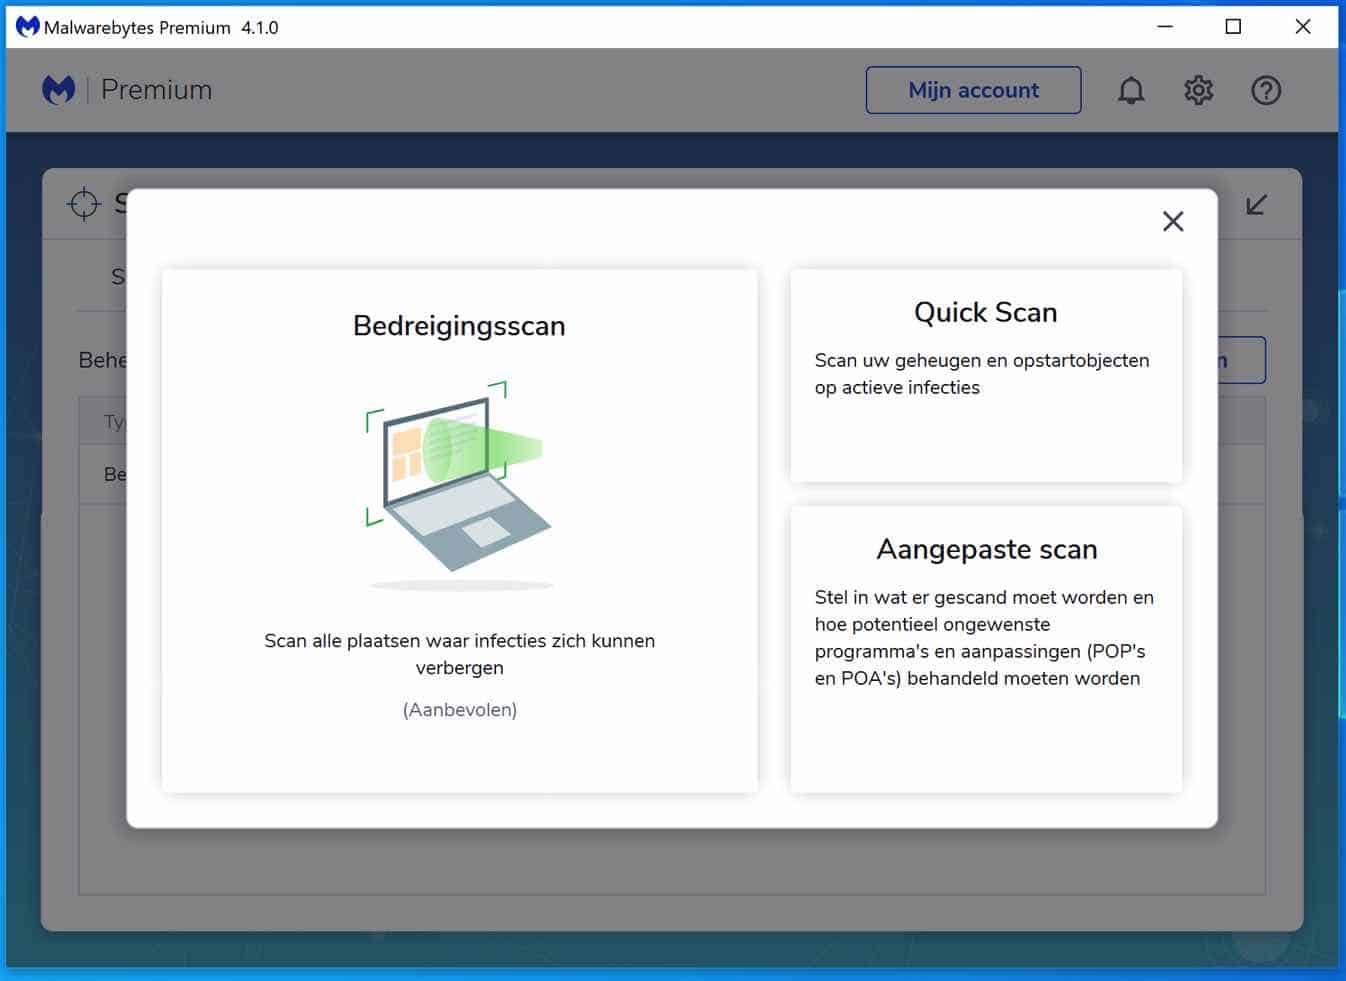Screen dimensions: 1346x981
Task: Click the laptop scan illustration
Action: (459, 484)
